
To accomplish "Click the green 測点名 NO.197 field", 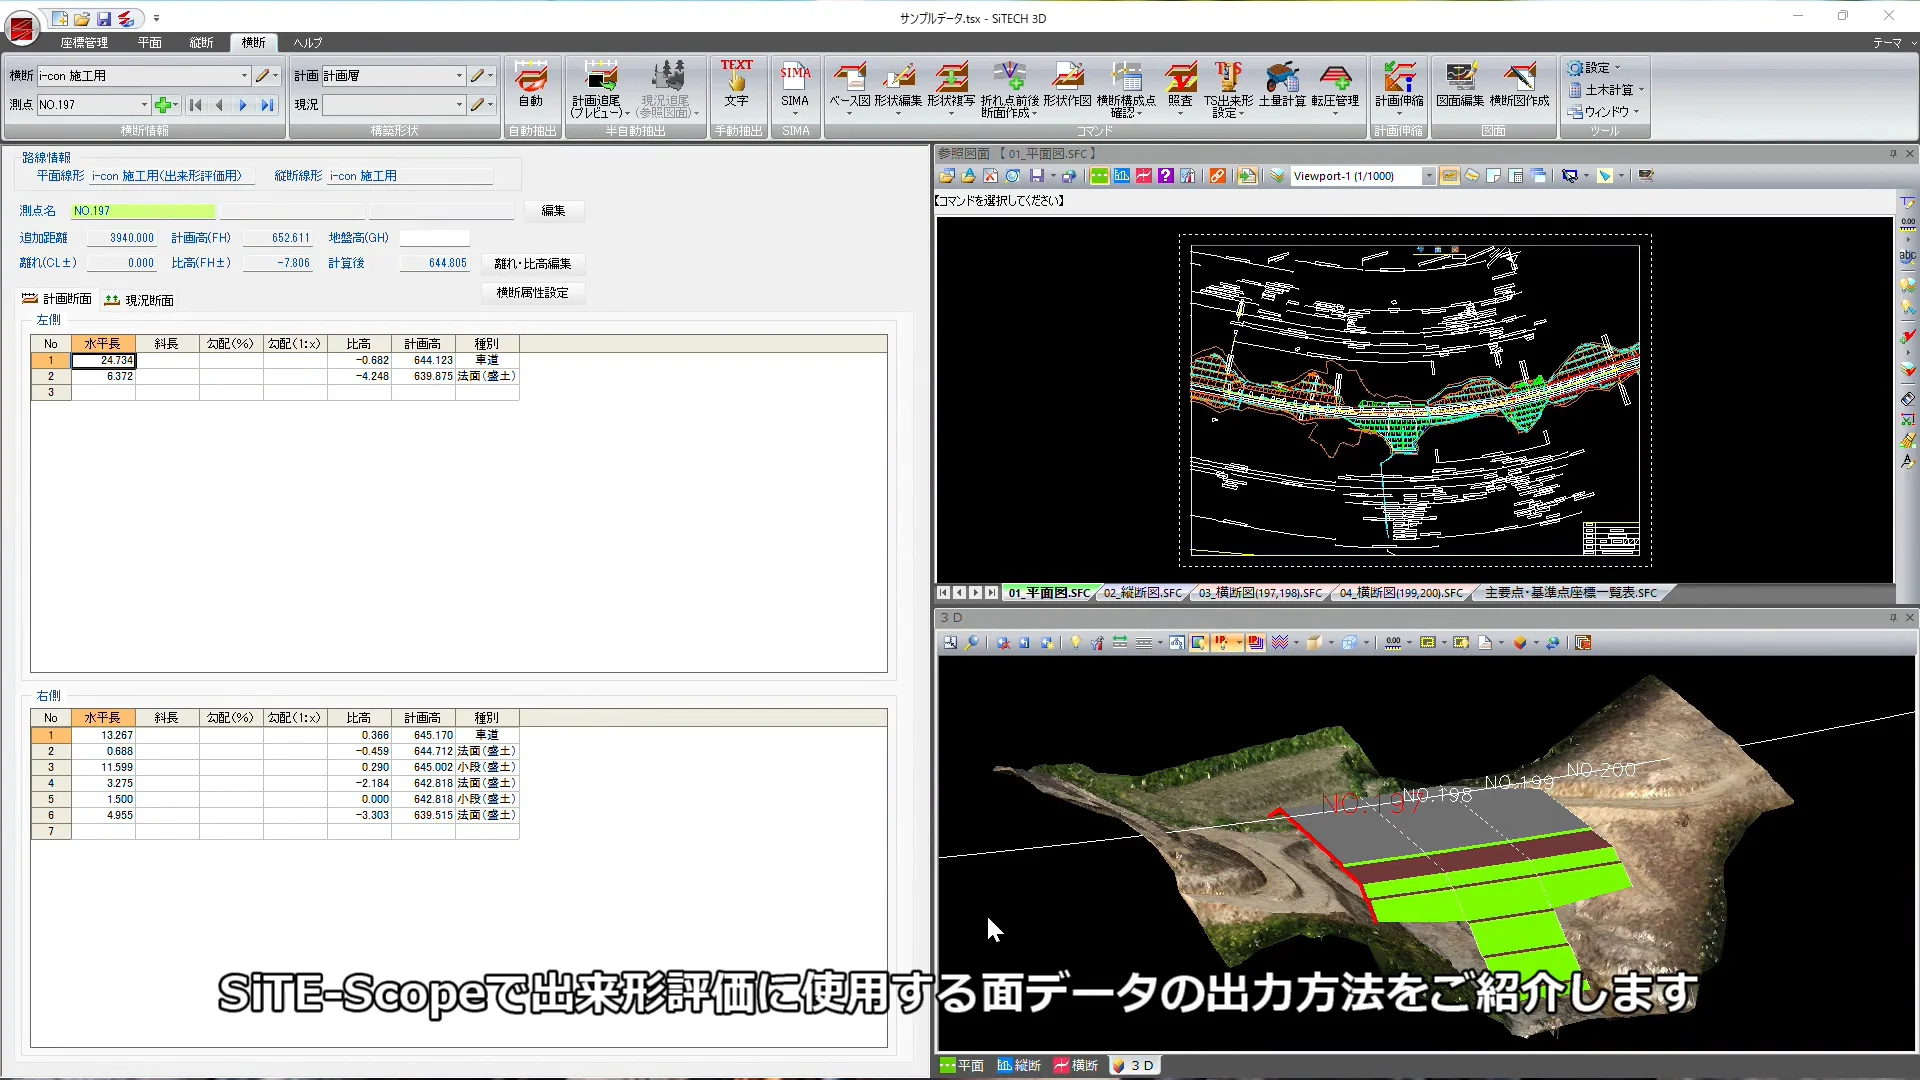I will point(143,211).
